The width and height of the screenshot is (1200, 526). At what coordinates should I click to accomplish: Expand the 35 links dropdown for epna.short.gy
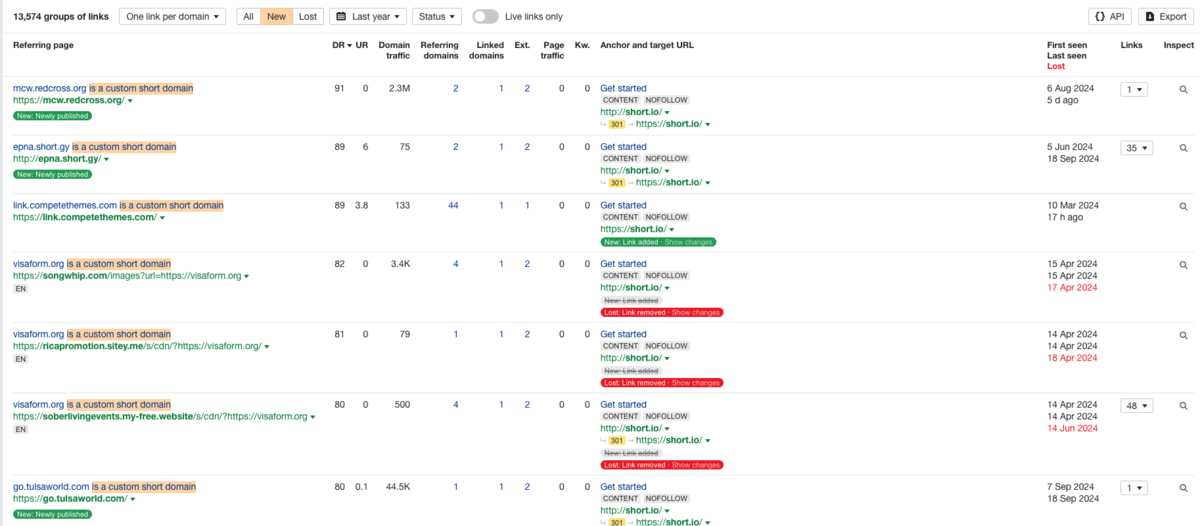pos(1136,148)
